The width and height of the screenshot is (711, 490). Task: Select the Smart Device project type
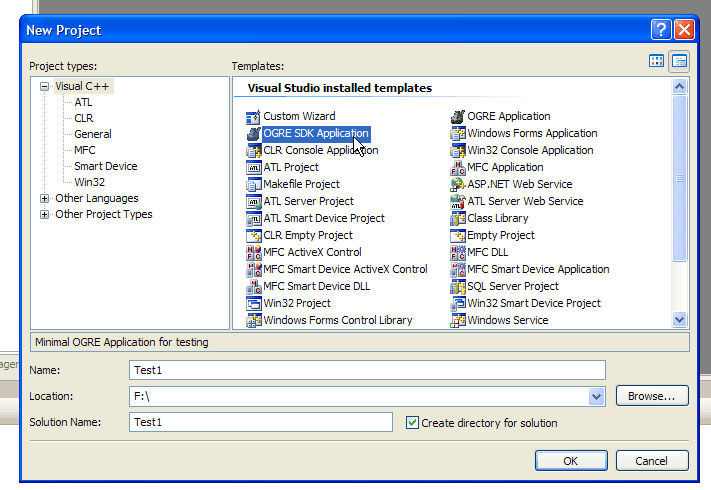[106, 166]
